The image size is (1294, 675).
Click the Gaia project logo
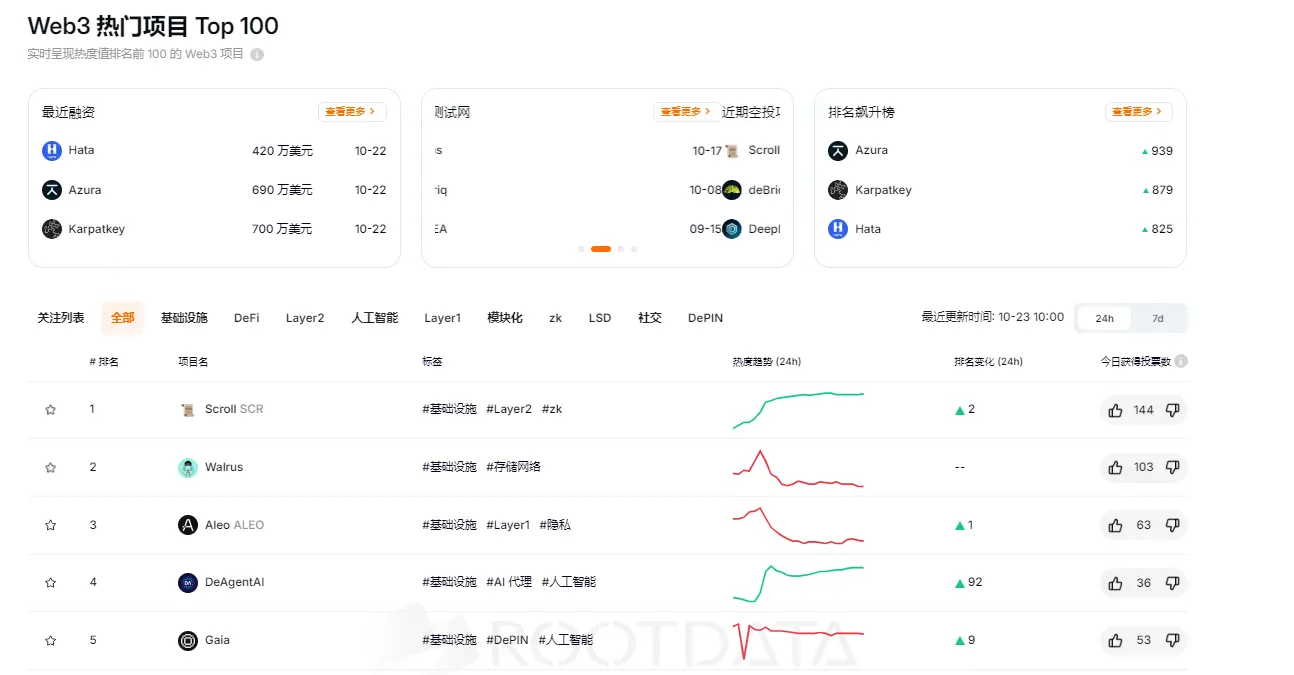click(x=189, y=640)
